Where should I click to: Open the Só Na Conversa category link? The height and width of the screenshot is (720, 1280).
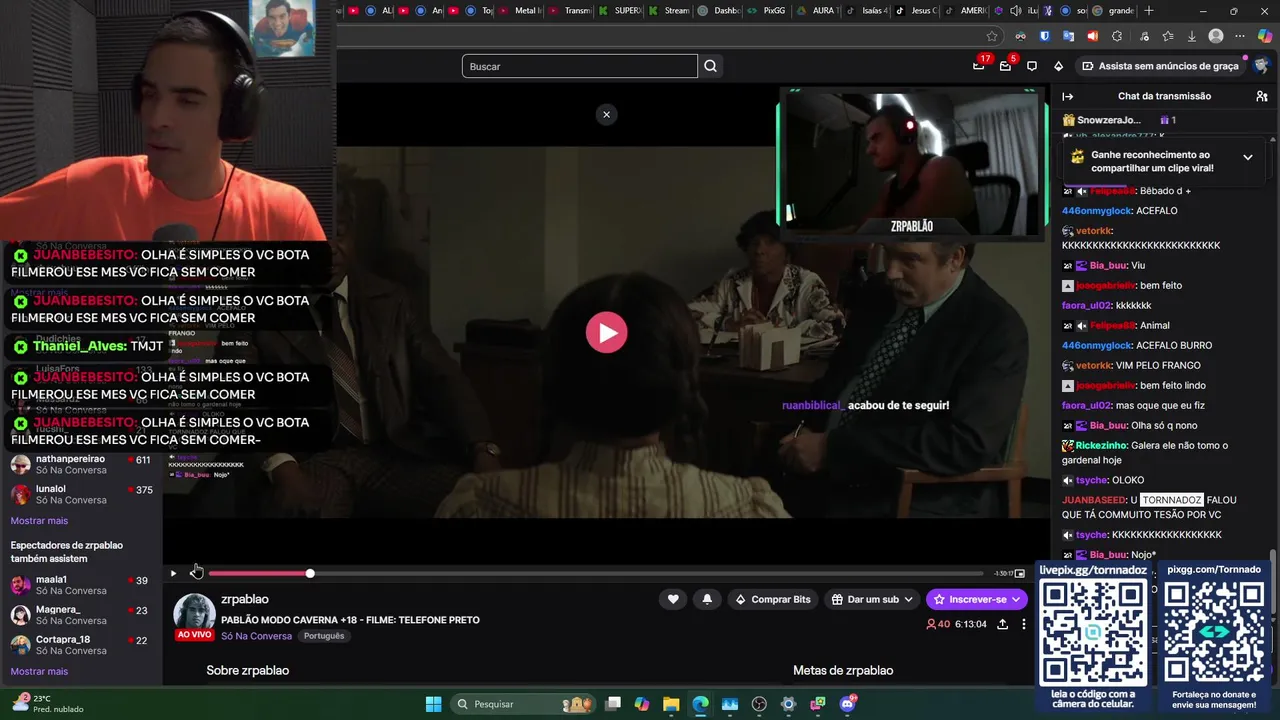coord(256,636)
